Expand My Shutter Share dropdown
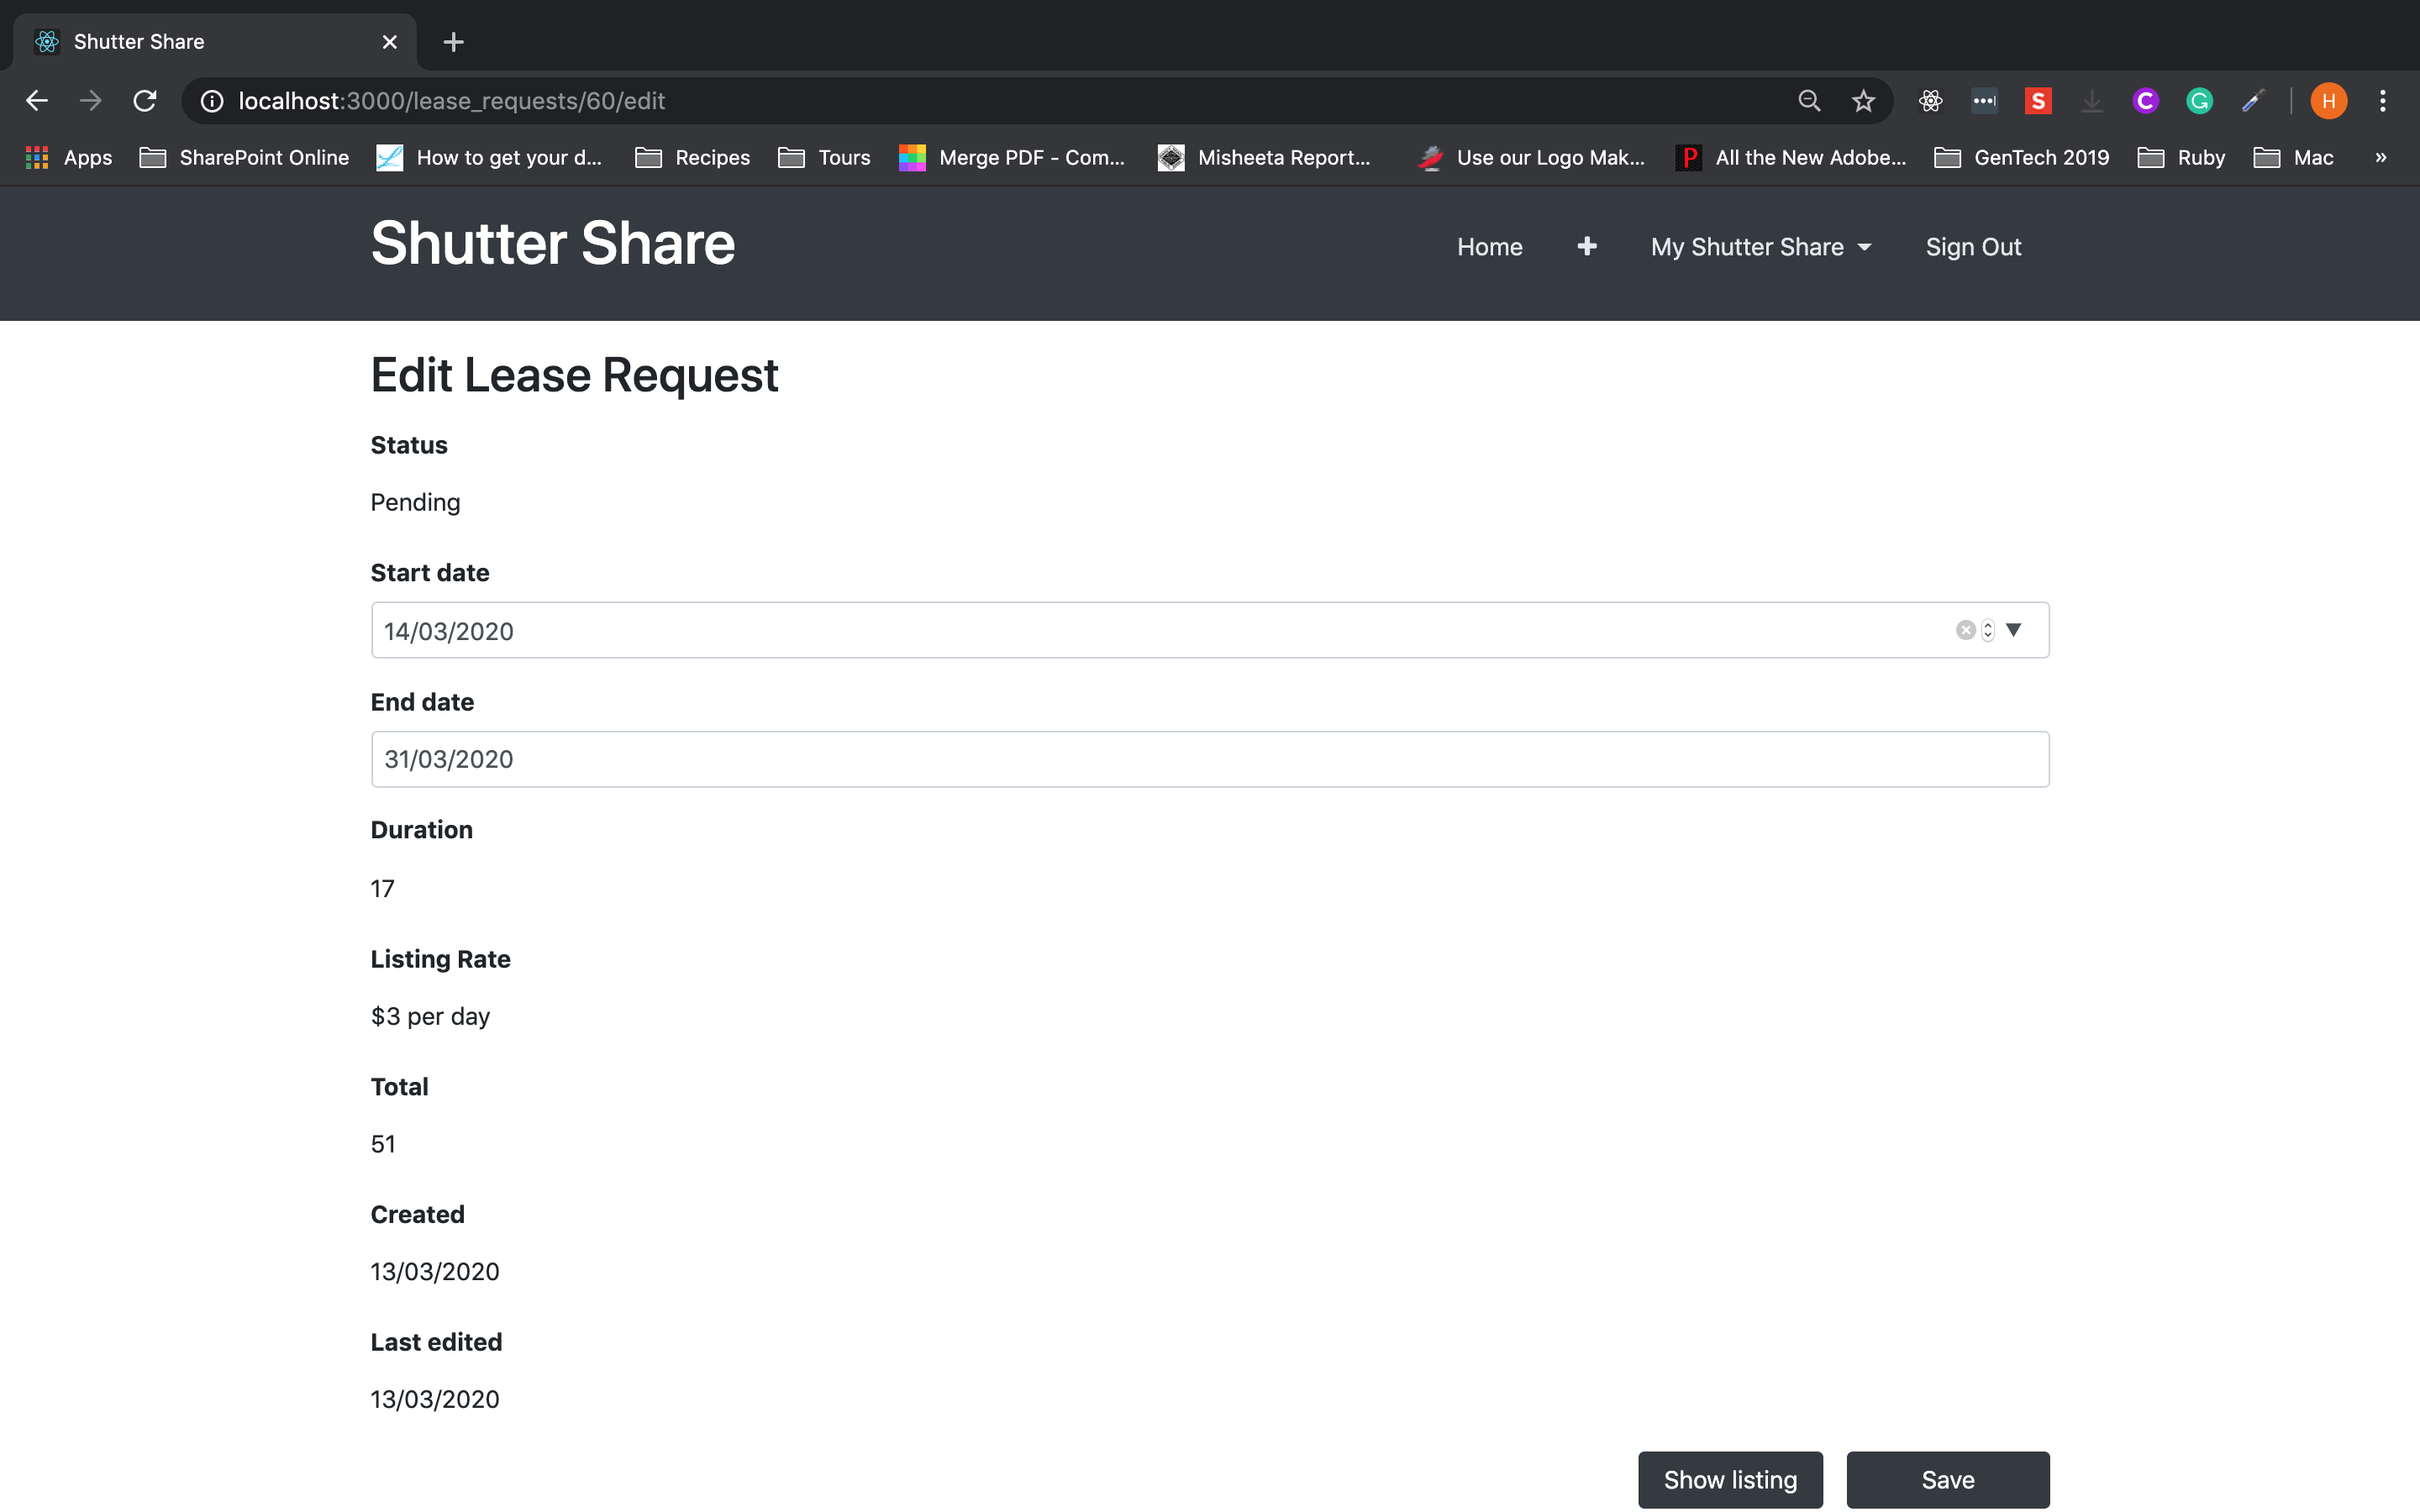Screen dimensions: 2420x1512 [x=1760, y=247]
